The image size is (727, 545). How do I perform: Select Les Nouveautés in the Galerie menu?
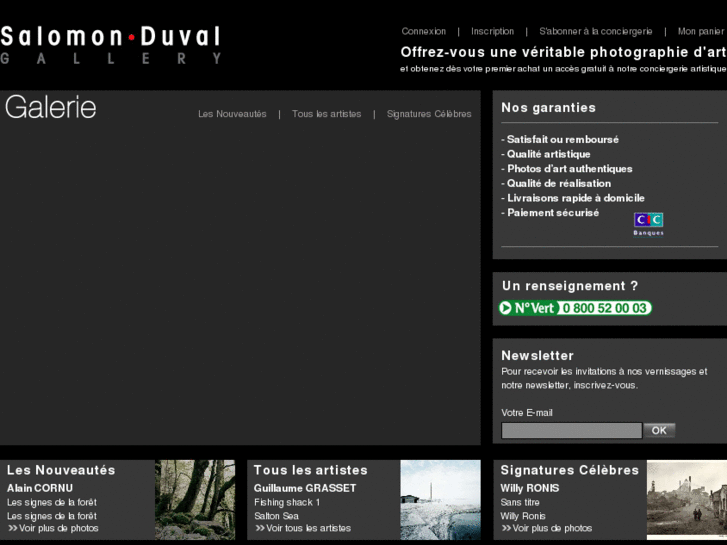pyautogui.click(x=232, y=114)
